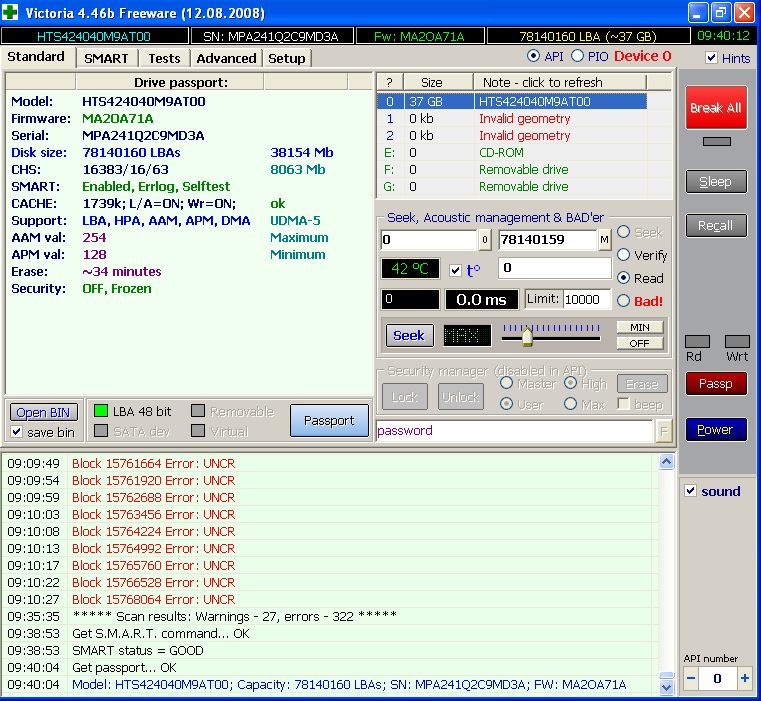Click the indicator lamp under Break All
Screen dimensions: 761x701
[717, 141]
